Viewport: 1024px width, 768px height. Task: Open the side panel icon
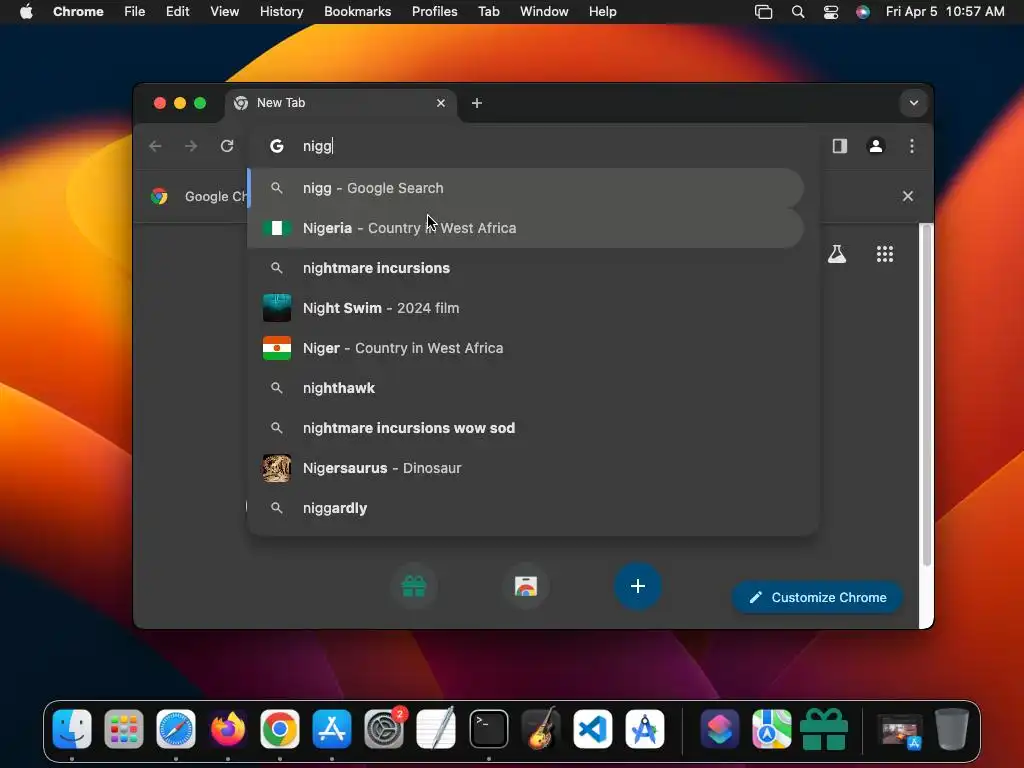[x=840, y=146]
